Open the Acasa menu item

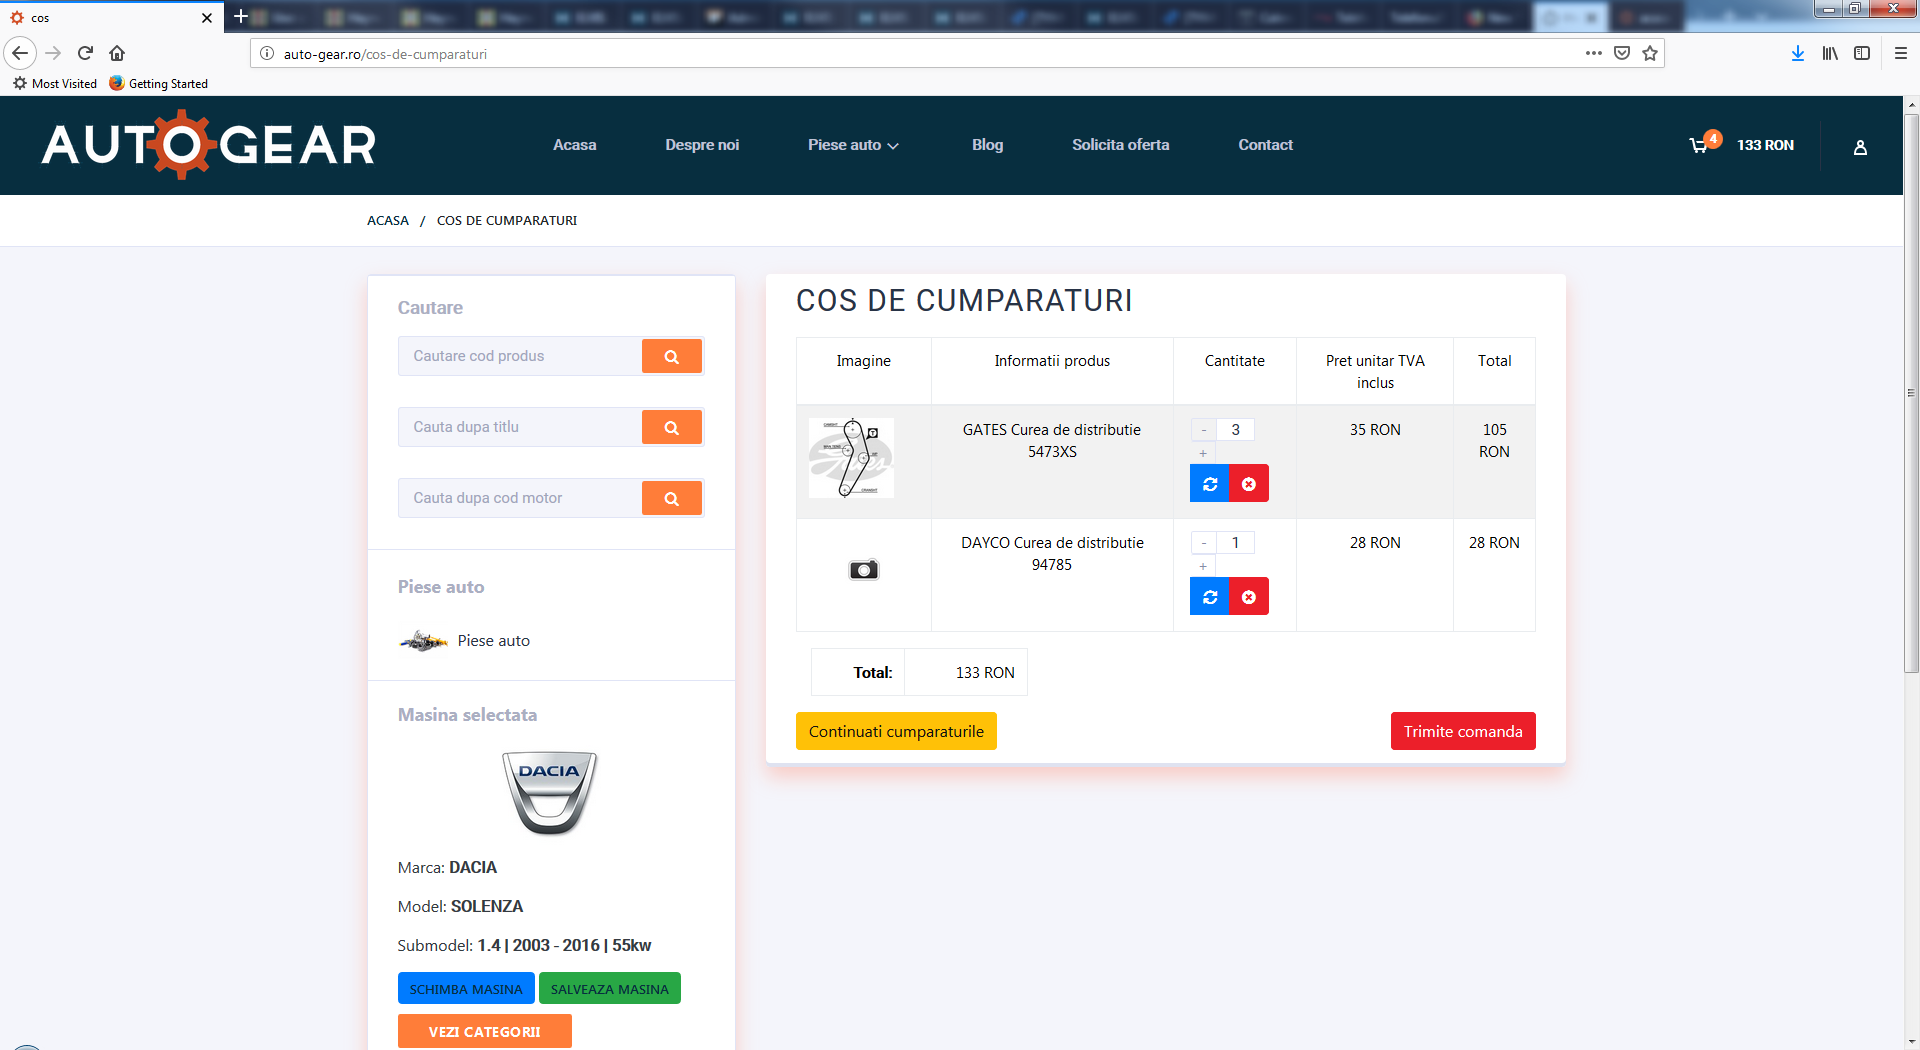(x=575, y=145)
